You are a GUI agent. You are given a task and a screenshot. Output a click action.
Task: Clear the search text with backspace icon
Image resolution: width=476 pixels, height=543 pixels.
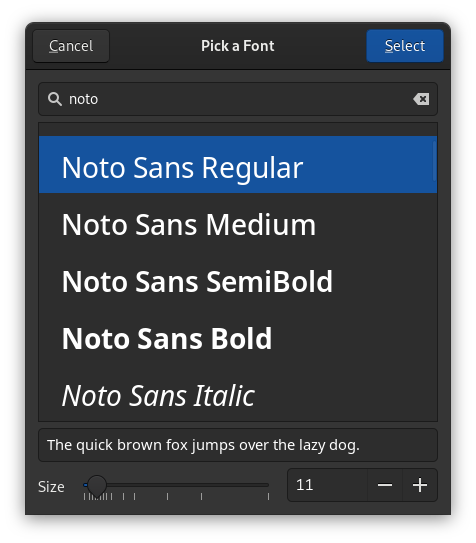click(x=421, y=99)
